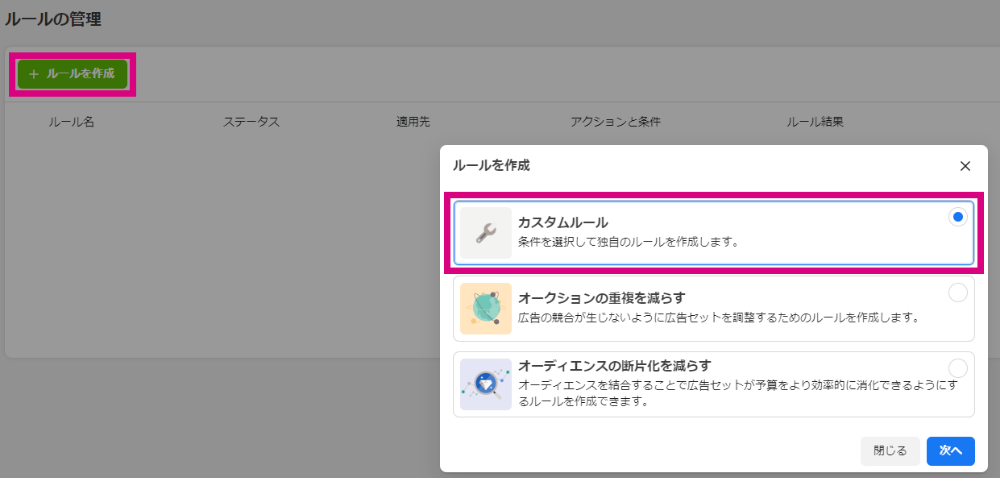Click the アクションと条件 column header
1000x478 pixels.
coord(615,122)
